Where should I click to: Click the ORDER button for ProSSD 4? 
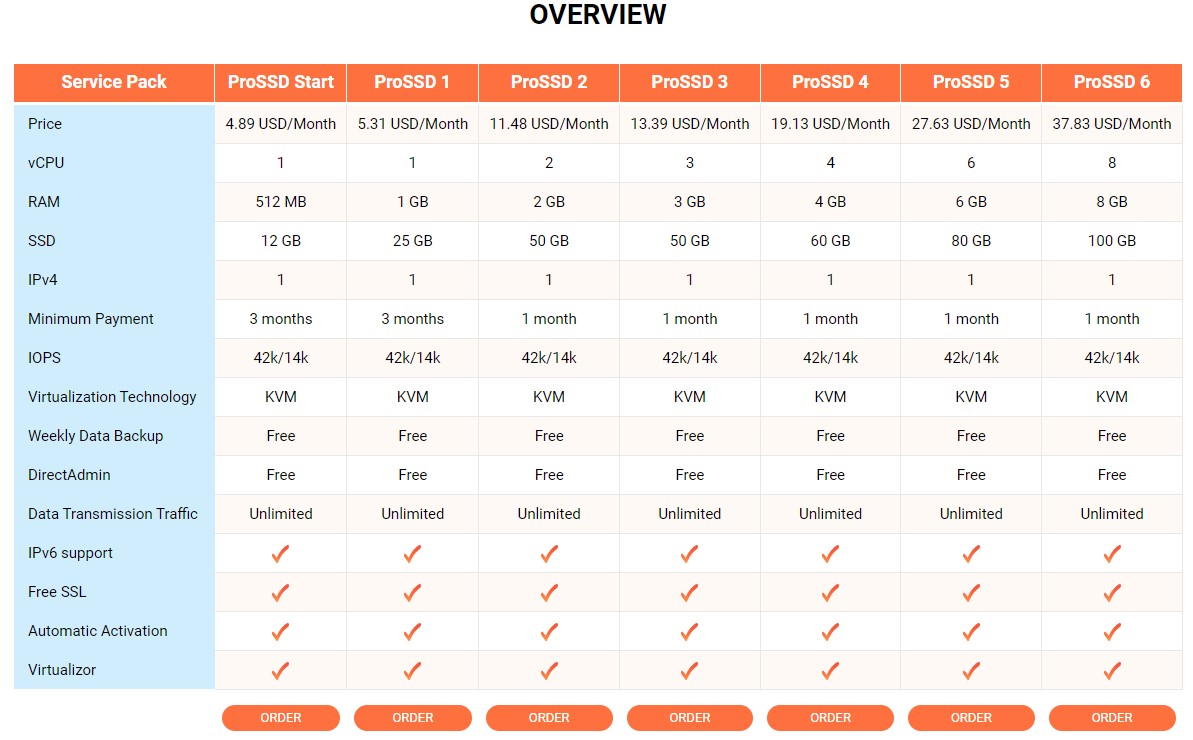tap(830, 718)
